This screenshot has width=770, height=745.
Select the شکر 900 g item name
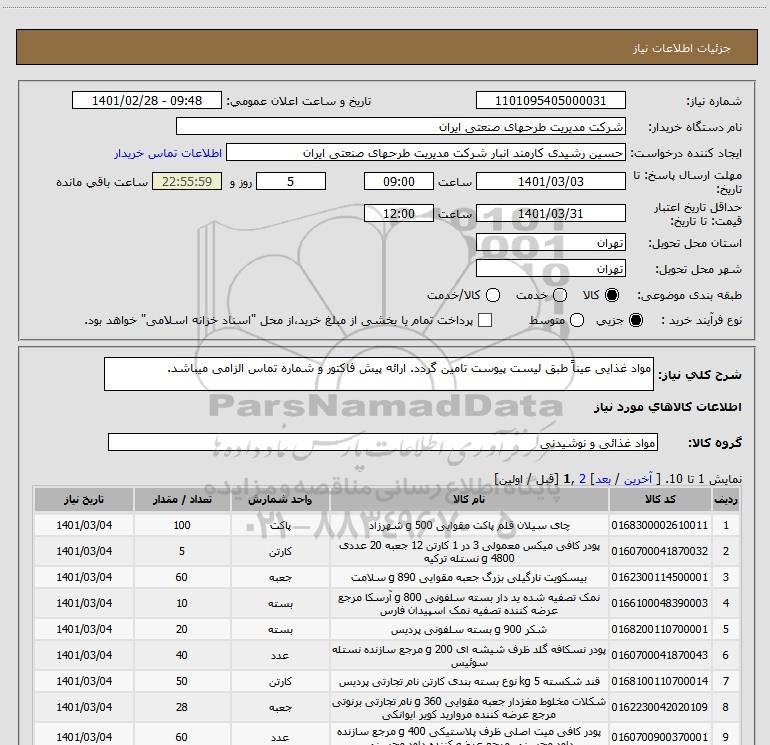(469, 629)
